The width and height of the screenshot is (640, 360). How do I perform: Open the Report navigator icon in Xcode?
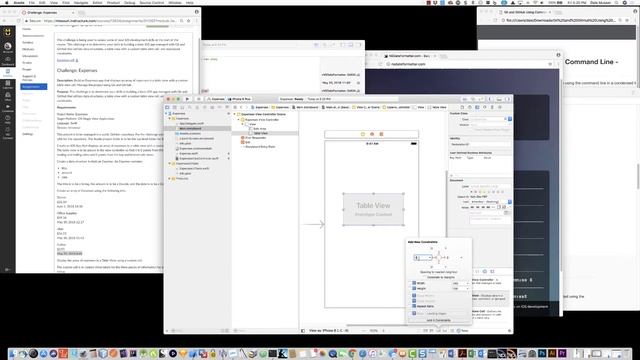coord(227,107)
